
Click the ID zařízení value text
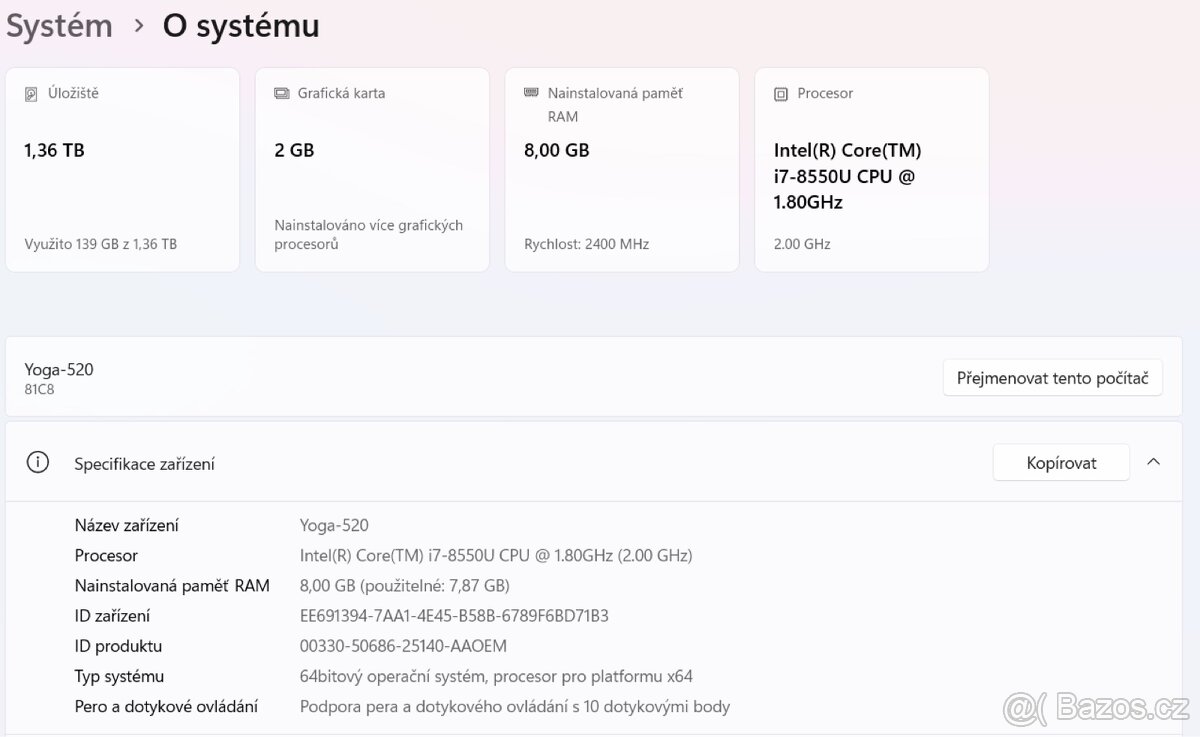pos(454,616)
